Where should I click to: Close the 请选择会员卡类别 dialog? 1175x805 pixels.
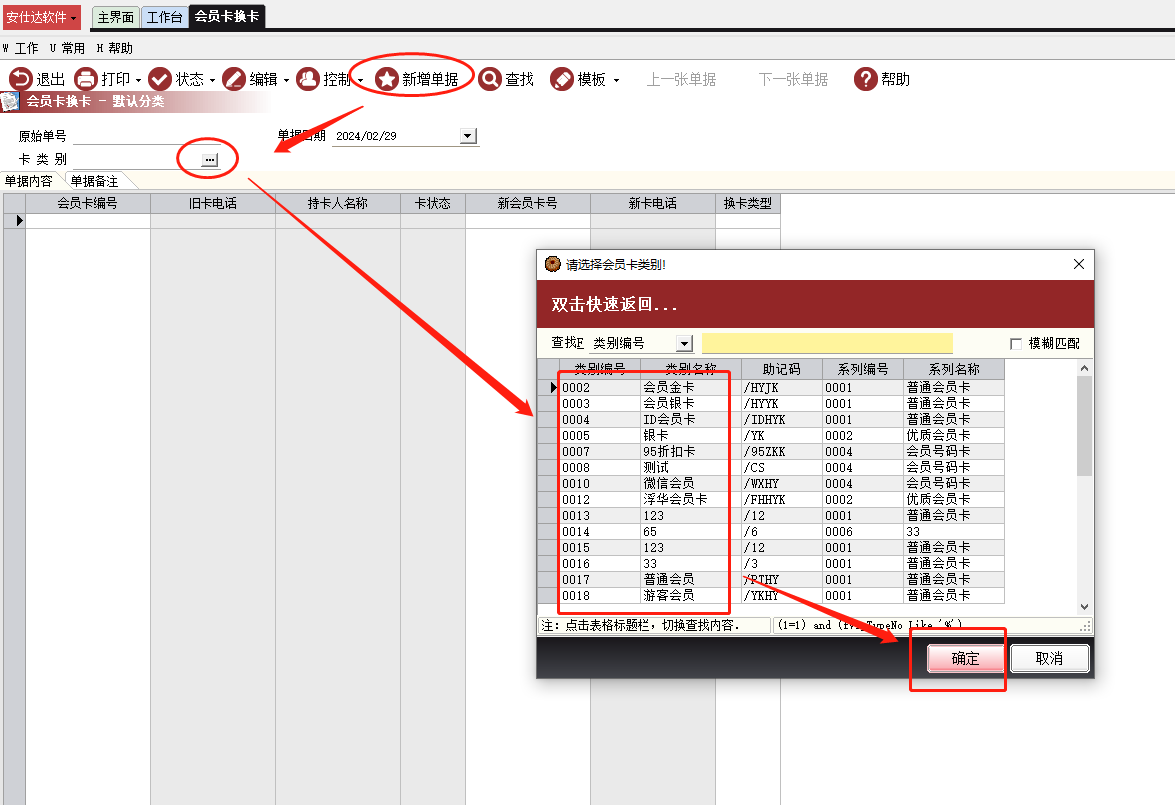[1079, 264]
